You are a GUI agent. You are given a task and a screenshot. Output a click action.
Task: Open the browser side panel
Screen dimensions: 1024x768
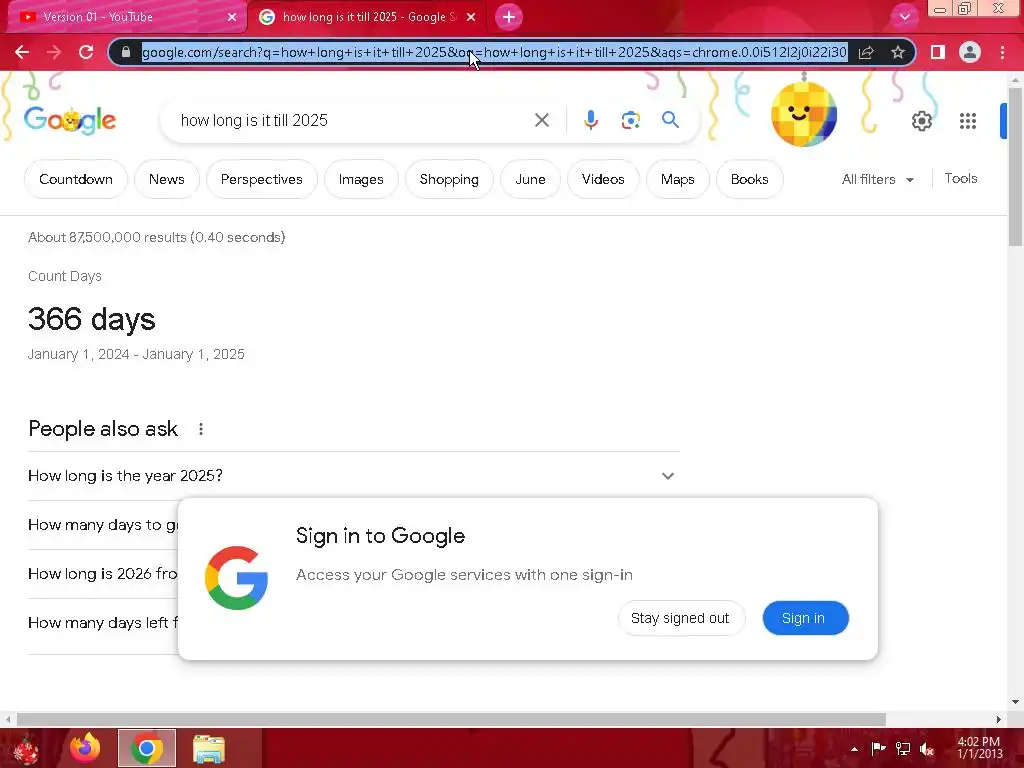click(937, 52)
